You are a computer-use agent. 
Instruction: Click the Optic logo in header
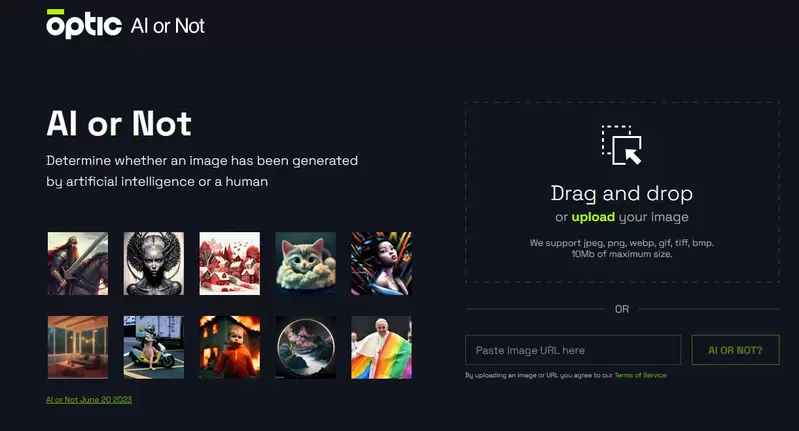click(84, 24)
